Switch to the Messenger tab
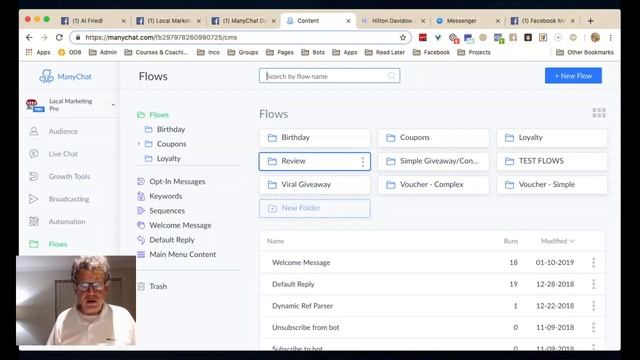This screenshot has width=640, height=360. point(468,21)
